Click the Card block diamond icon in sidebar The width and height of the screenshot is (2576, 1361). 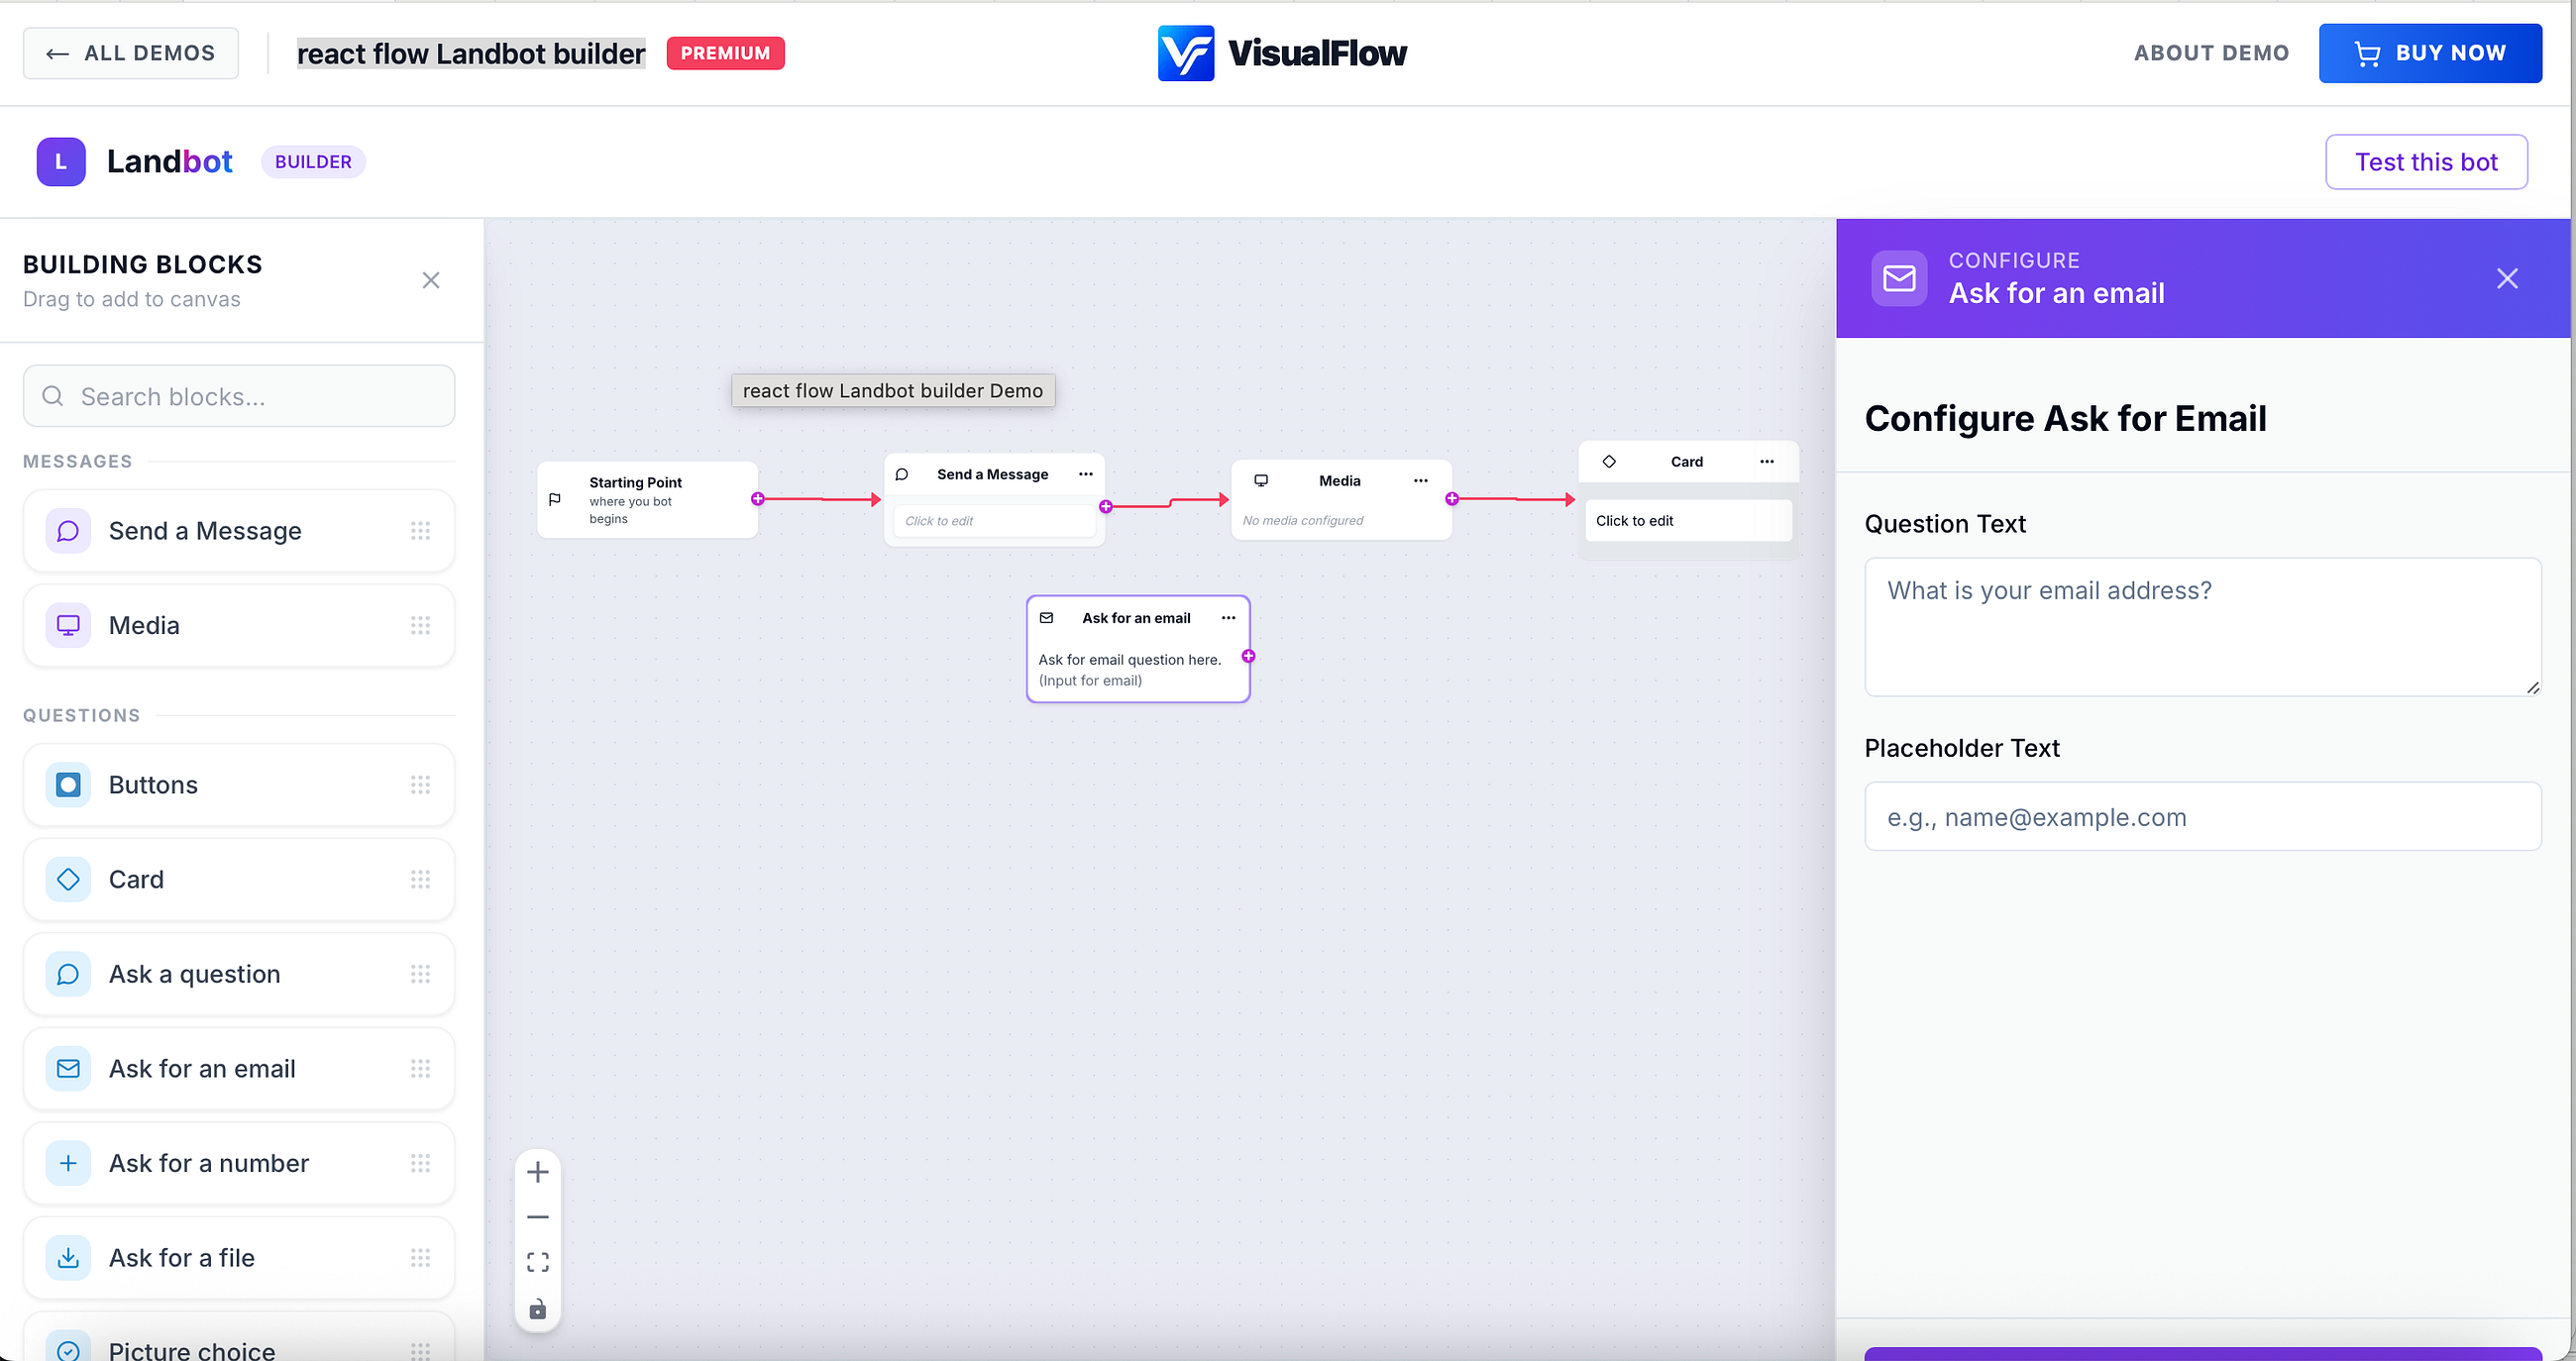pos(68,879)
